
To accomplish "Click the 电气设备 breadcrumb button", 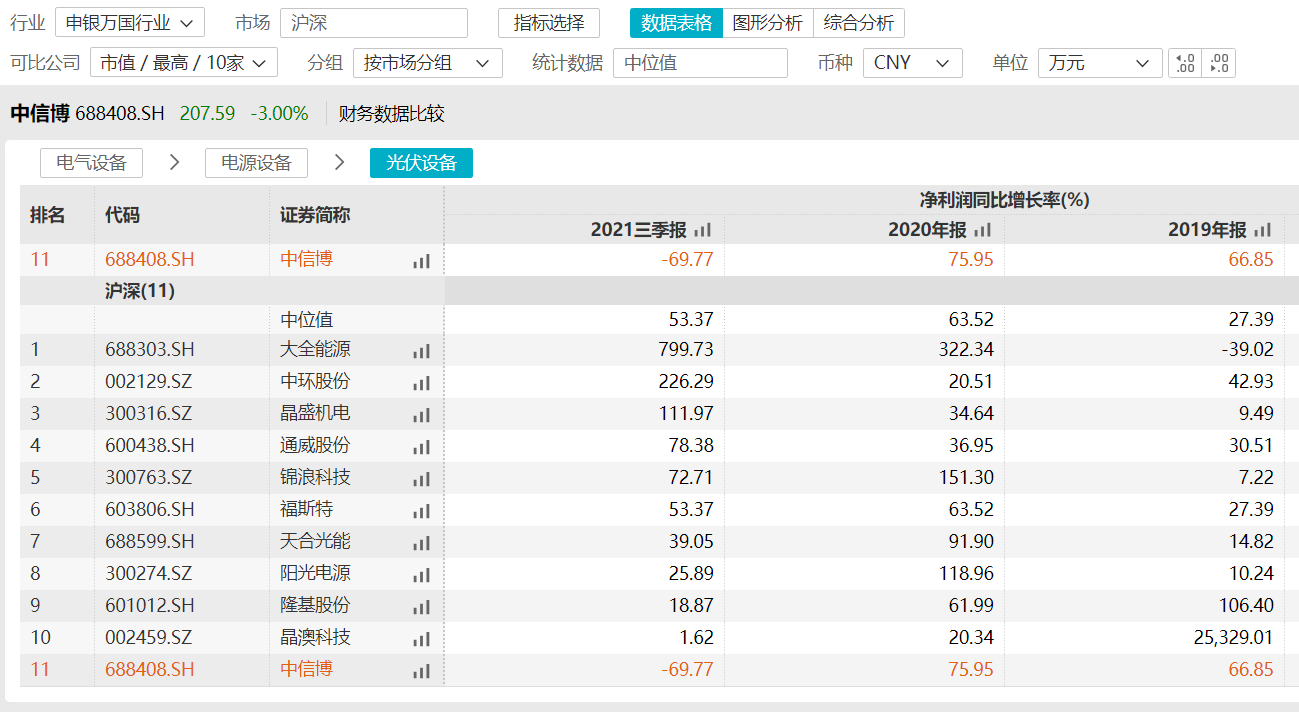I will tap(91, 163).
